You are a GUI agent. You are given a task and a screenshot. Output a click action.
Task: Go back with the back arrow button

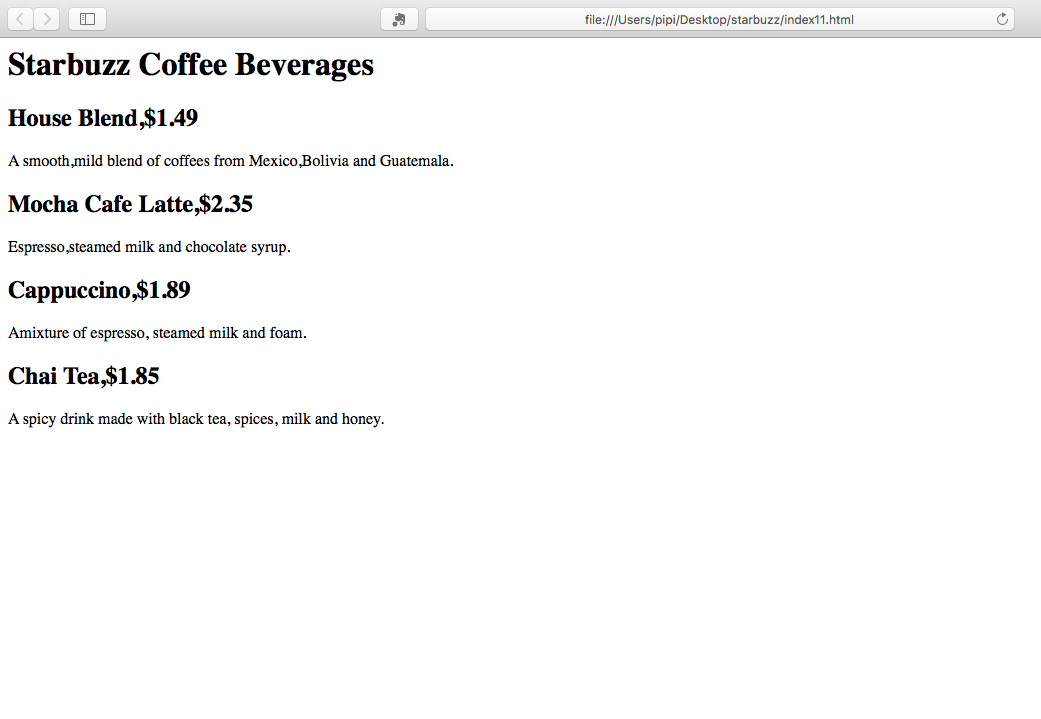coord(21,19)
